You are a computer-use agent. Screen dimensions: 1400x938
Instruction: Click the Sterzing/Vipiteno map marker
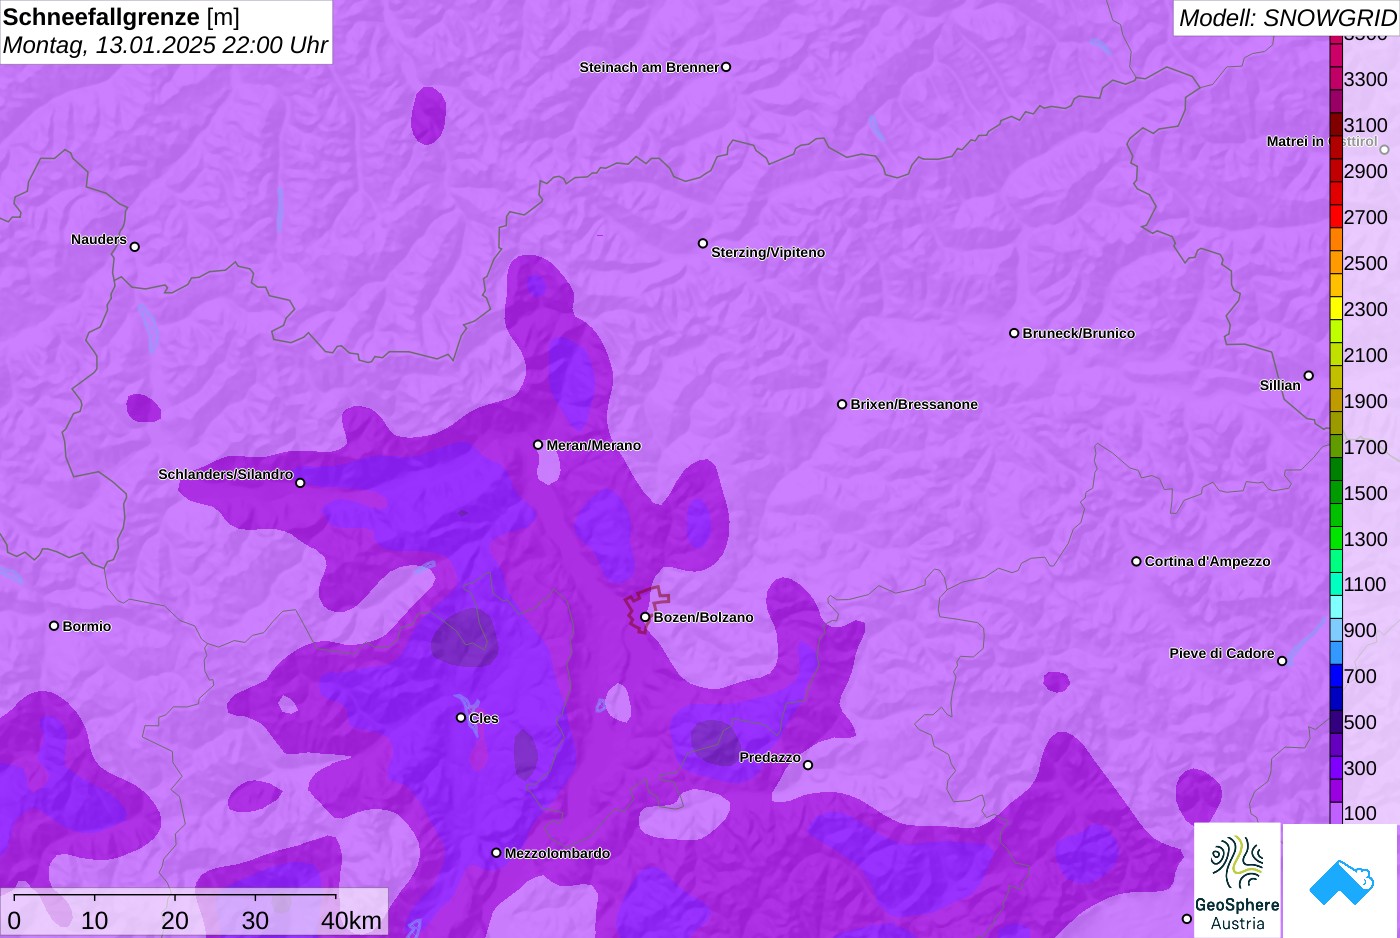703,243
